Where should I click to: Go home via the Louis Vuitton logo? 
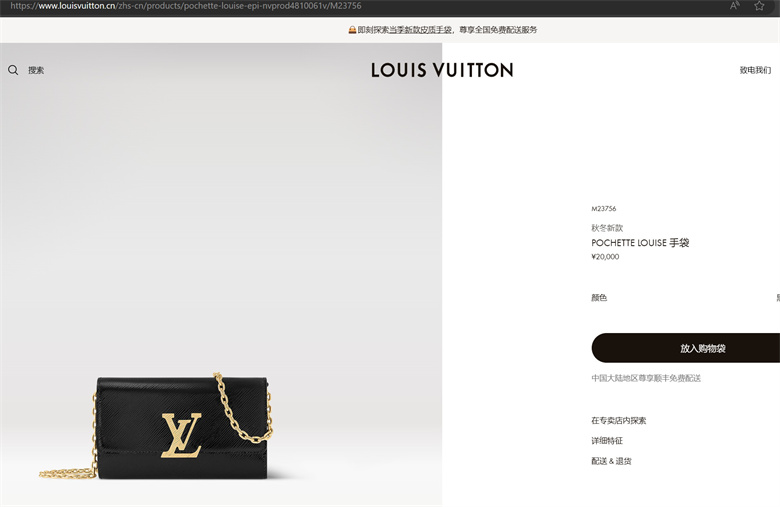442,70
